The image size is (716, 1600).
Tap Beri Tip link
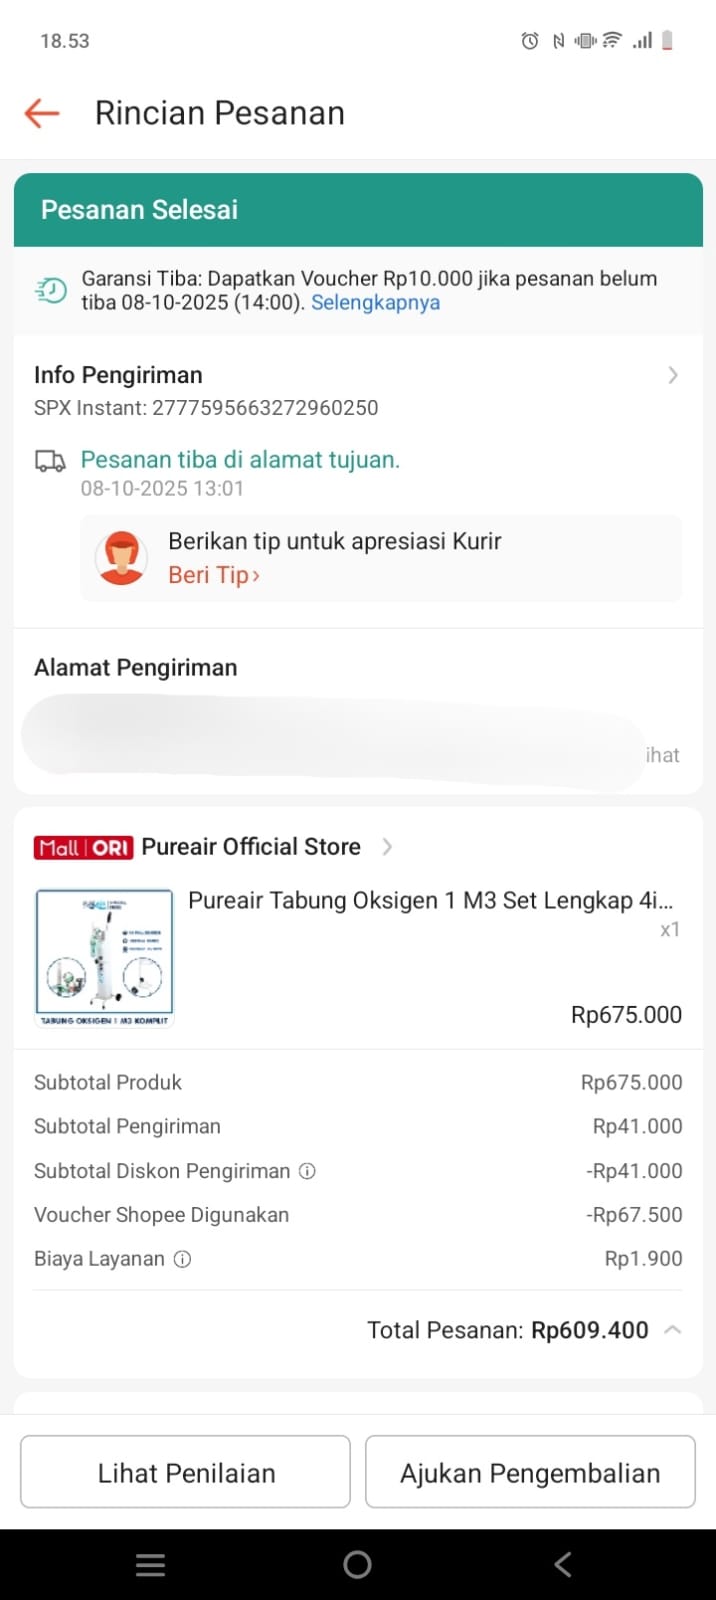tap(213, 575)
